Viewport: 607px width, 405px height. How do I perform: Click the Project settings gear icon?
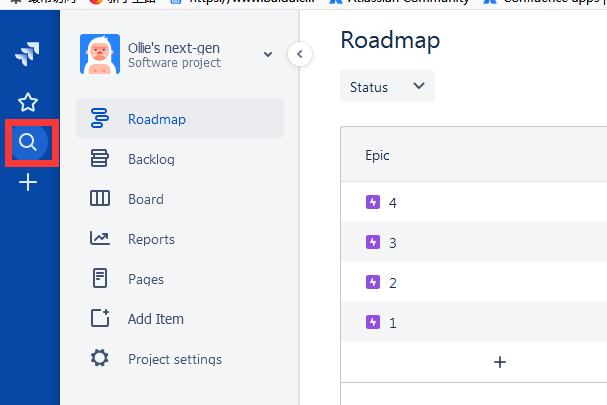[x=99, y=358]
